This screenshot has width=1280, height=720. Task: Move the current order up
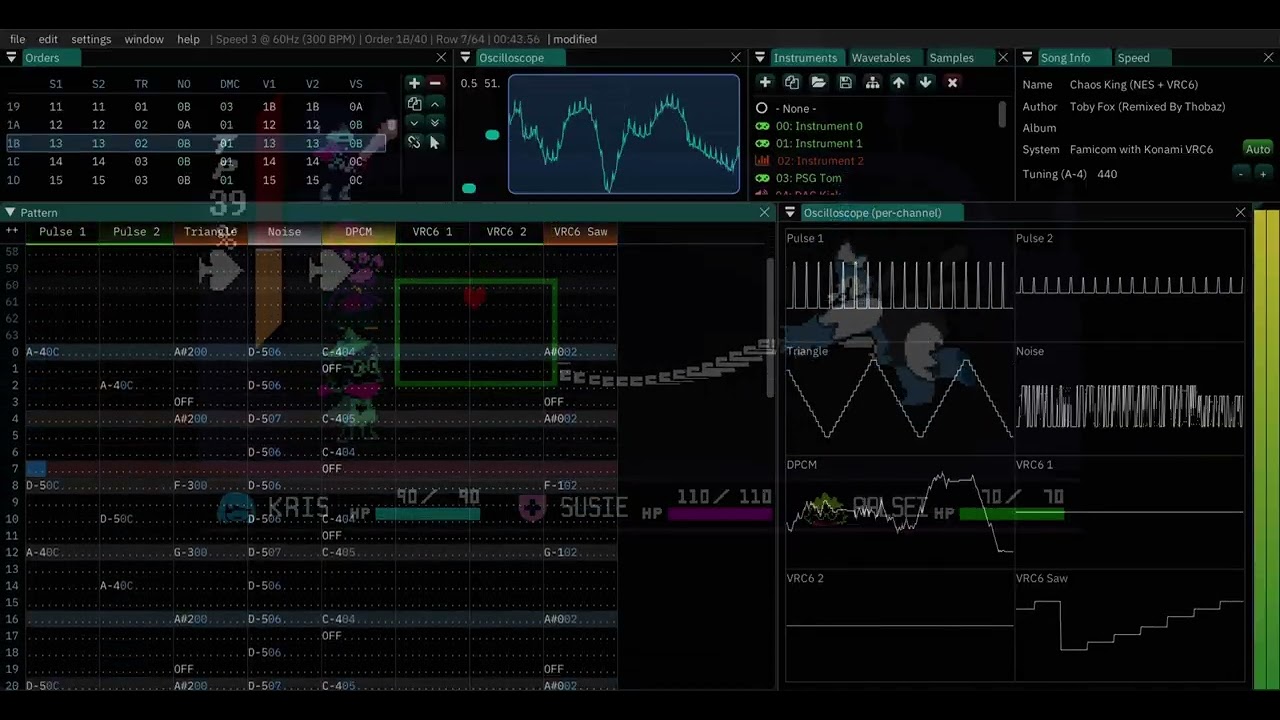(435, 103)
